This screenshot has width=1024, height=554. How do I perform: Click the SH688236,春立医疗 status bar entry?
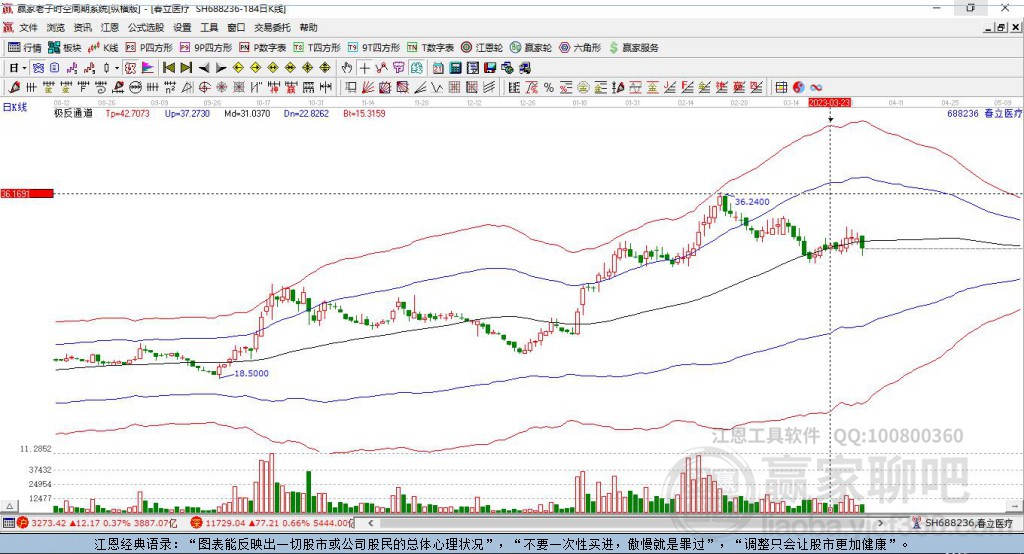coord(963,523)
